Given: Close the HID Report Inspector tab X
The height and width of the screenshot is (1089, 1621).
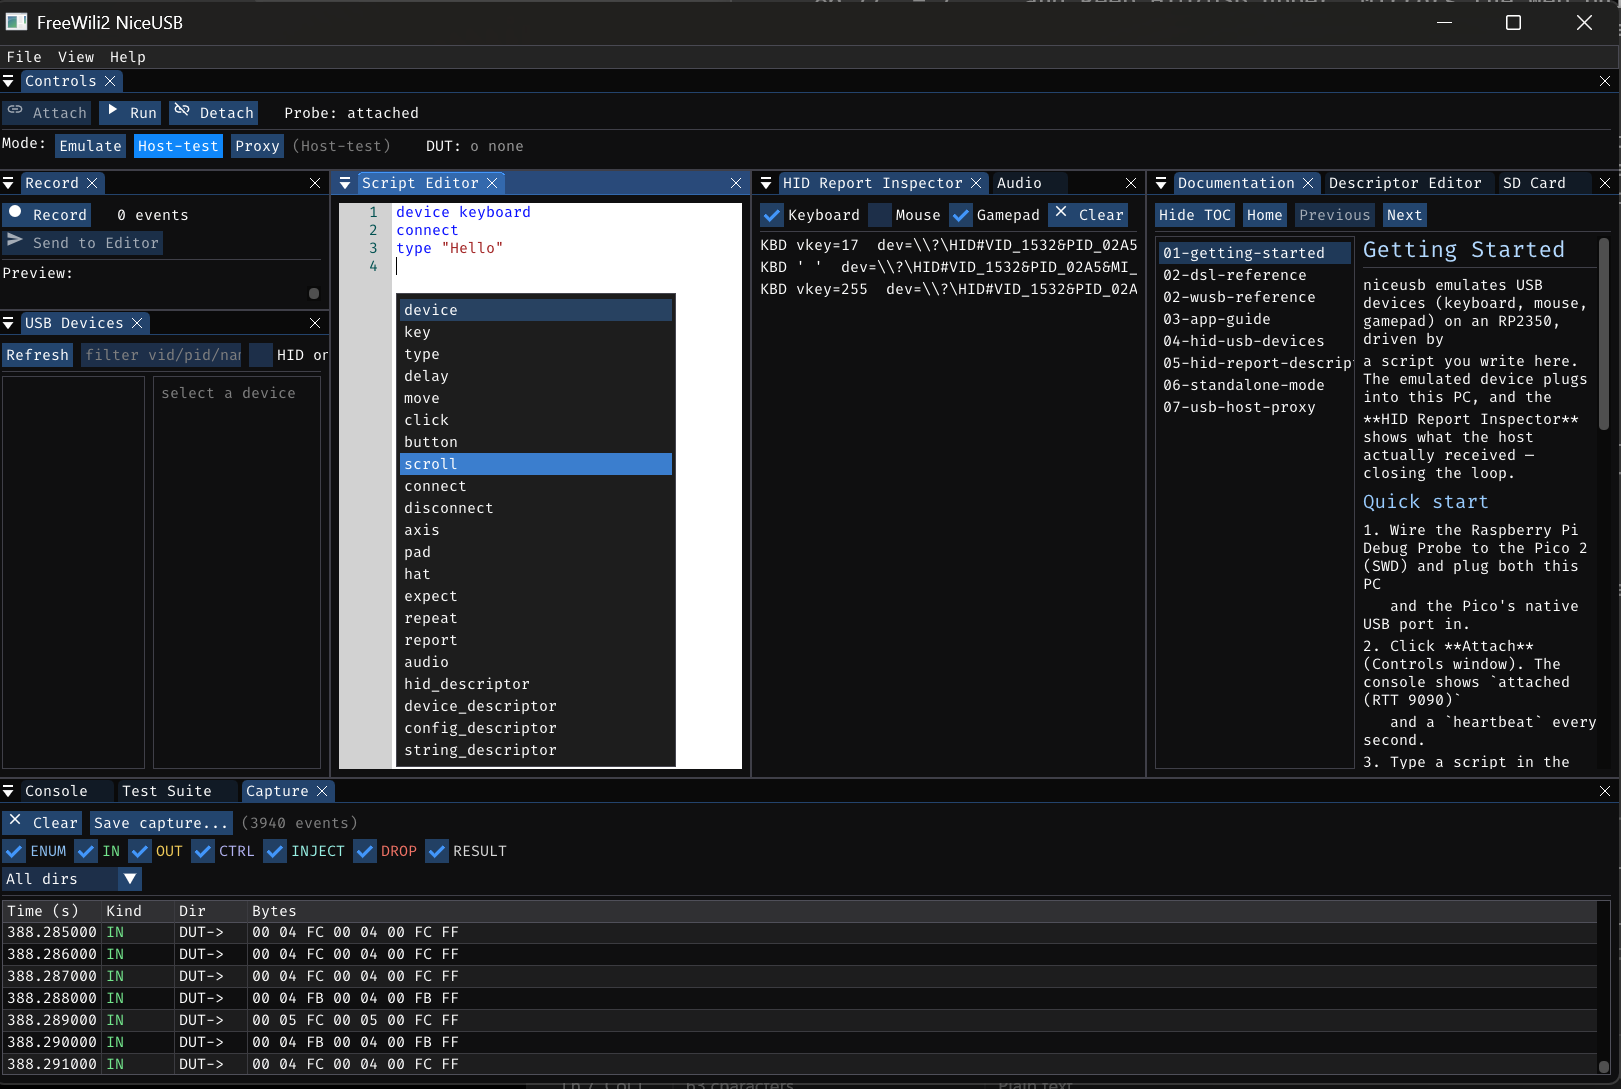Looking at the screenshot, I should 976,183.
